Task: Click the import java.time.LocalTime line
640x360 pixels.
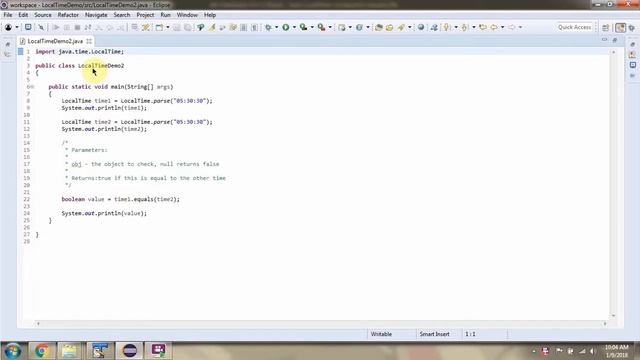Action: pyautogui.click(x=80, y=52)
